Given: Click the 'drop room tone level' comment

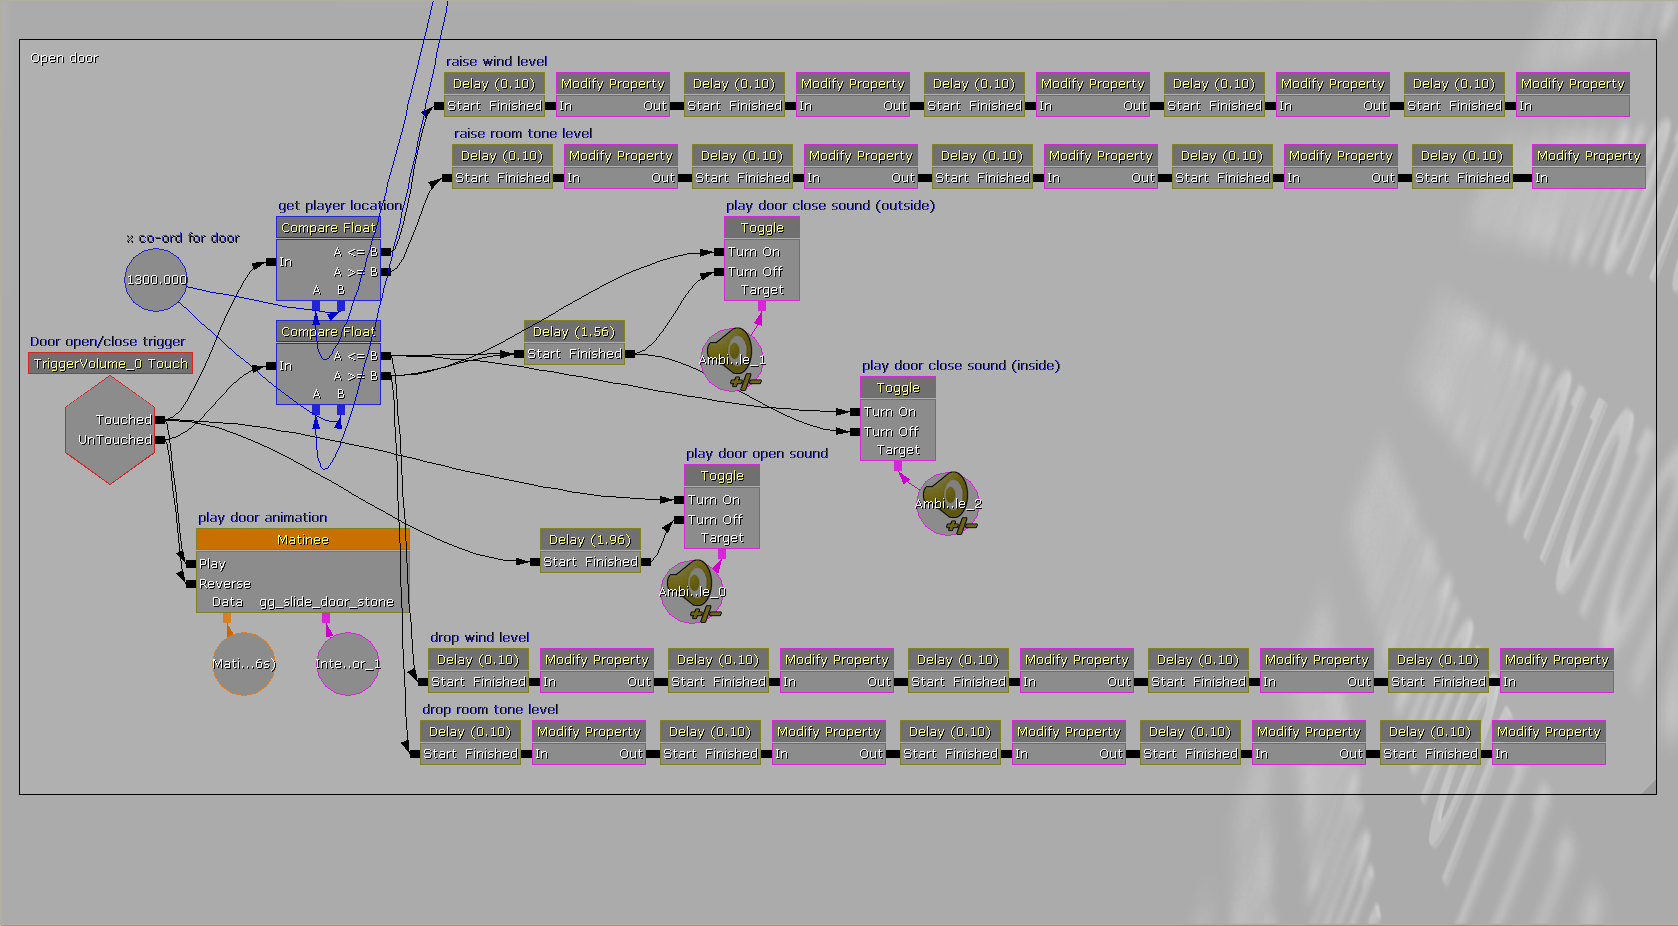Looking at the screenshot, I should [x=490, y=709].
